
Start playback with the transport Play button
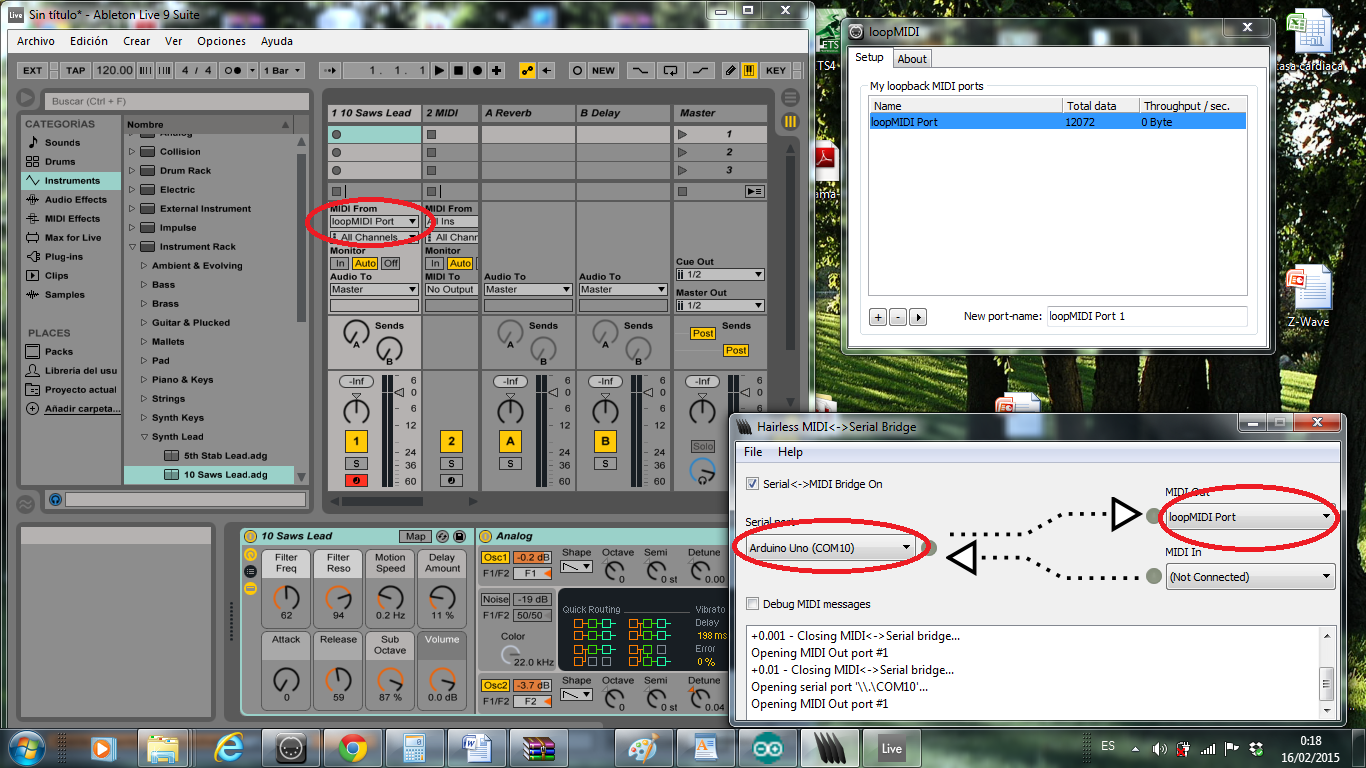click(x=439, y=71)
